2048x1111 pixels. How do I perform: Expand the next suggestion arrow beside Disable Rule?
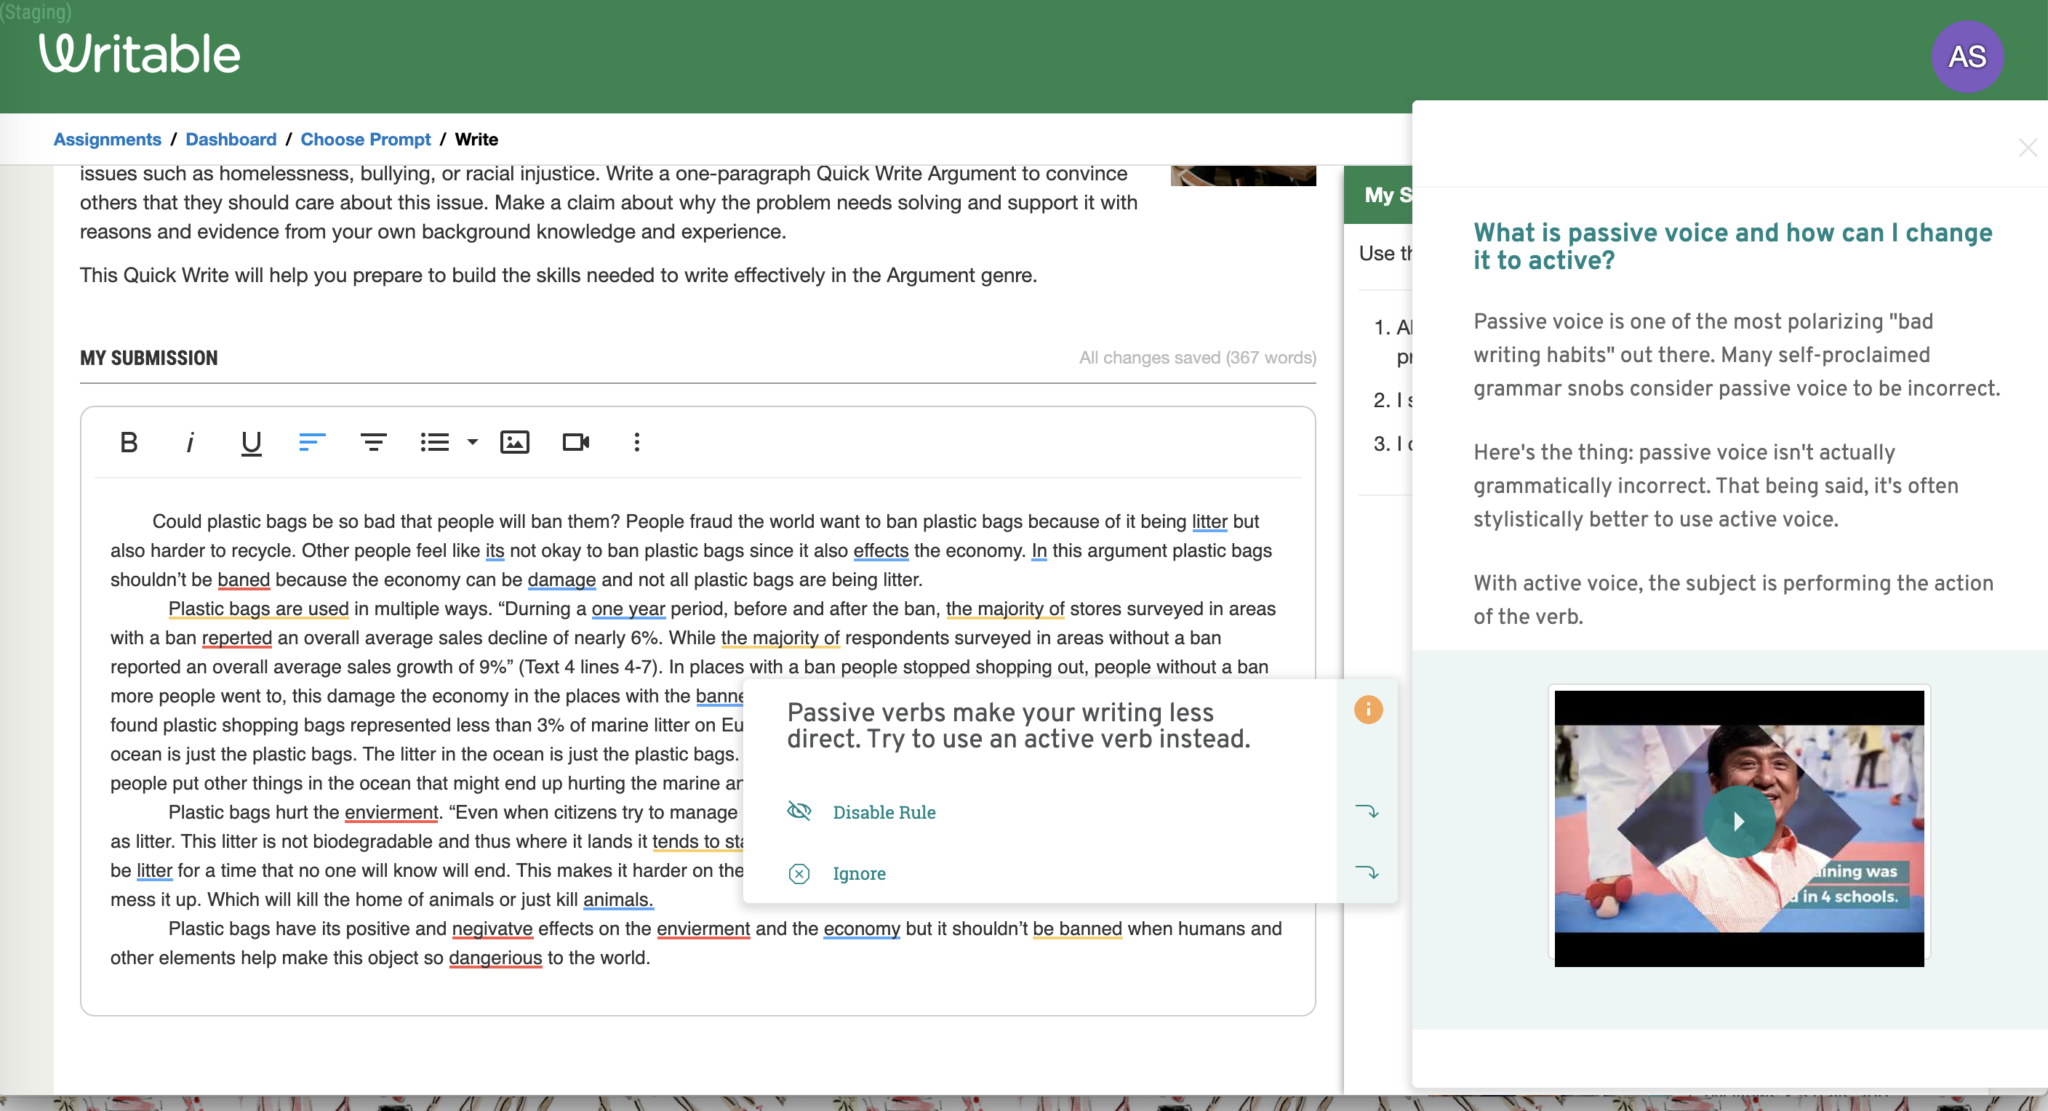(1369, 811)
